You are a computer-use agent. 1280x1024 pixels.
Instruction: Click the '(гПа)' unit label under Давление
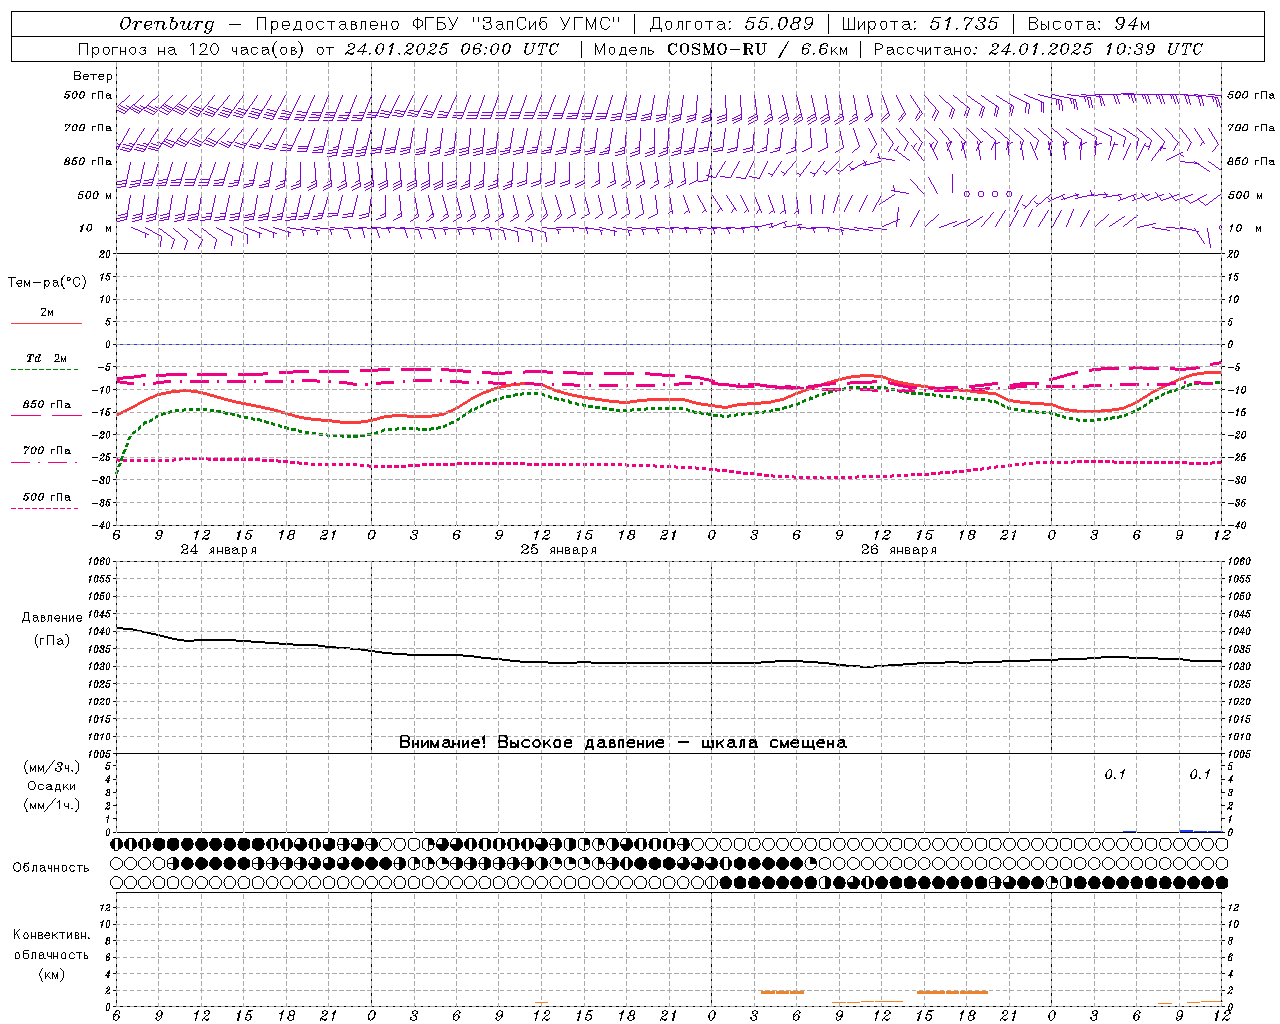pos(52,640)
